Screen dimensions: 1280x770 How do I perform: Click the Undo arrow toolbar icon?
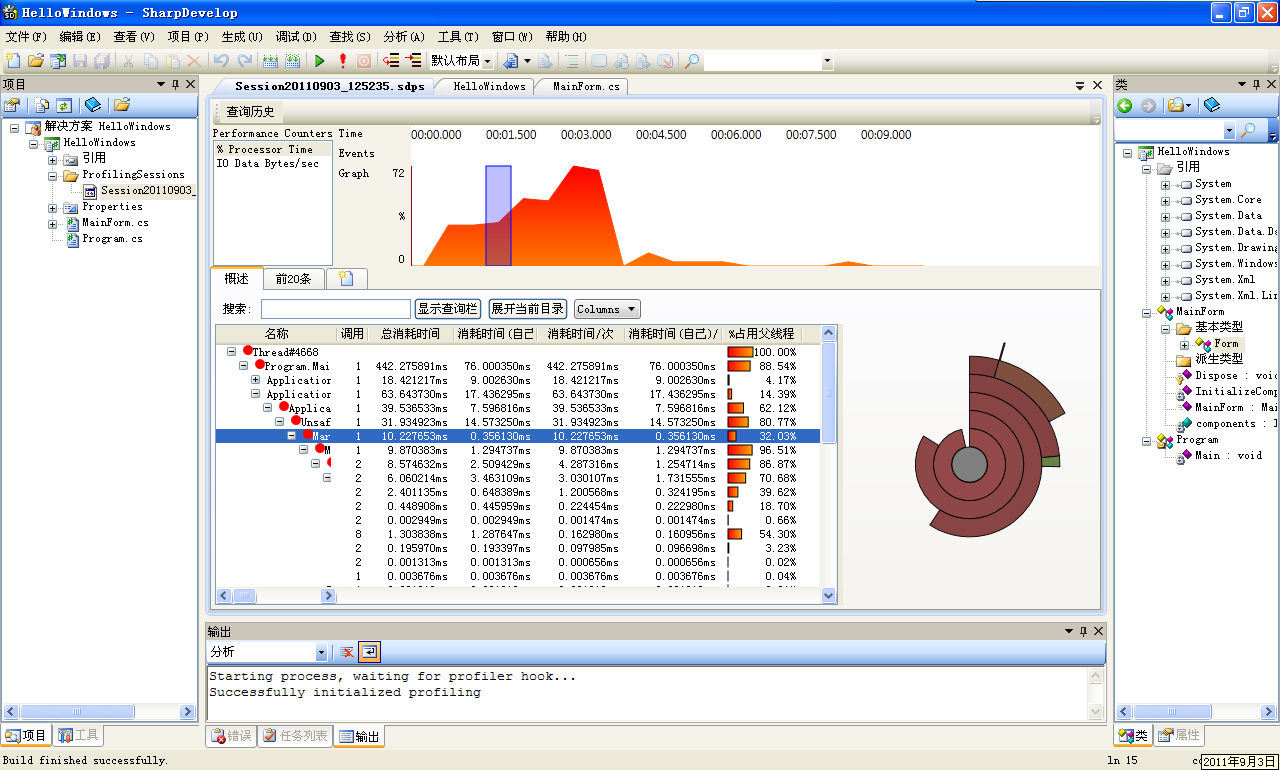point(222,61)
